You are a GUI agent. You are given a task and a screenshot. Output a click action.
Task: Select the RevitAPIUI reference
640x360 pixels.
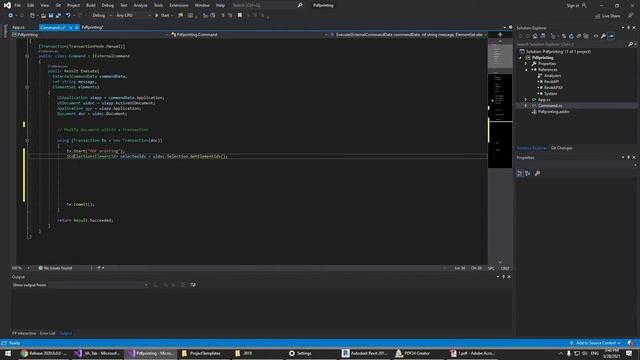click(x=553, y=87)
